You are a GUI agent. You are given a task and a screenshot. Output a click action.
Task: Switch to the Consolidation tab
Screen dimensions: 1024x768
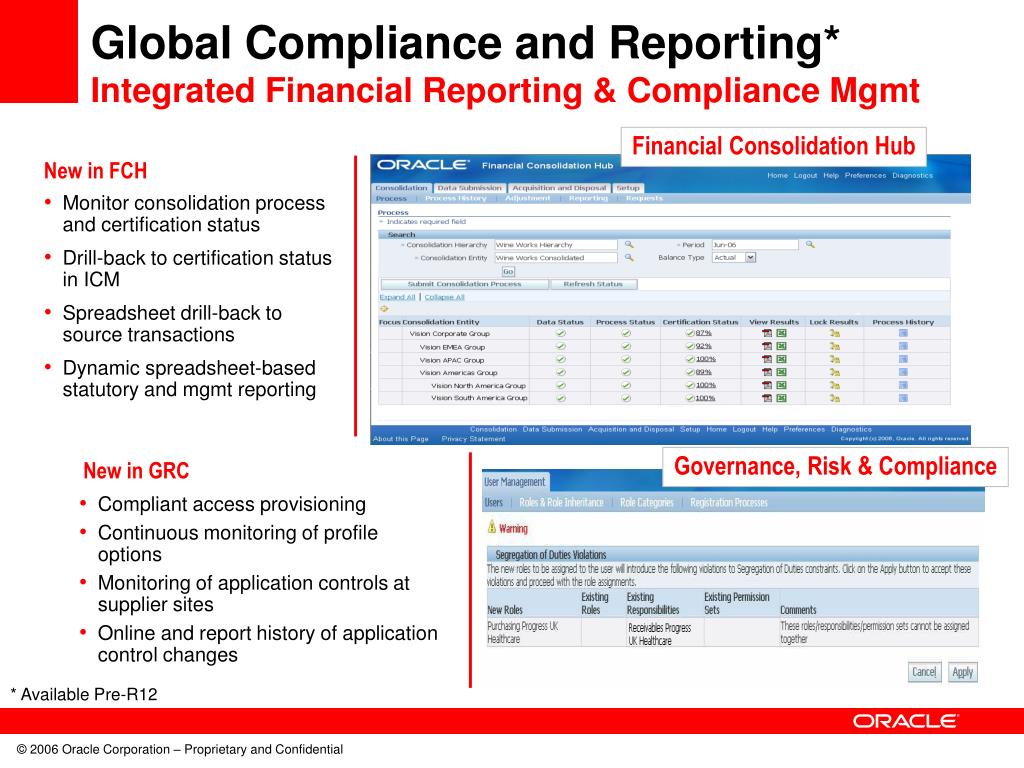point(401,188)
